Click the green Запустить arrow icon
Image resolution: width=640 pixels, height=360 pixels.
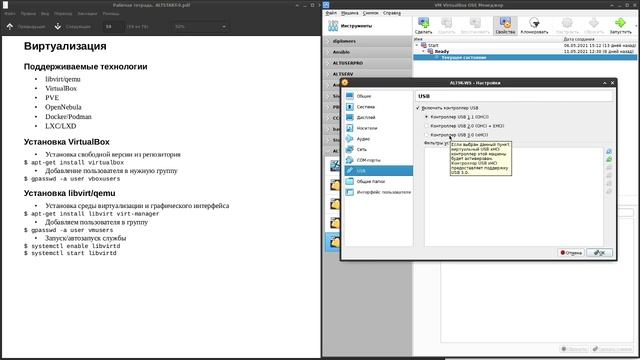(x=620, y=22)
